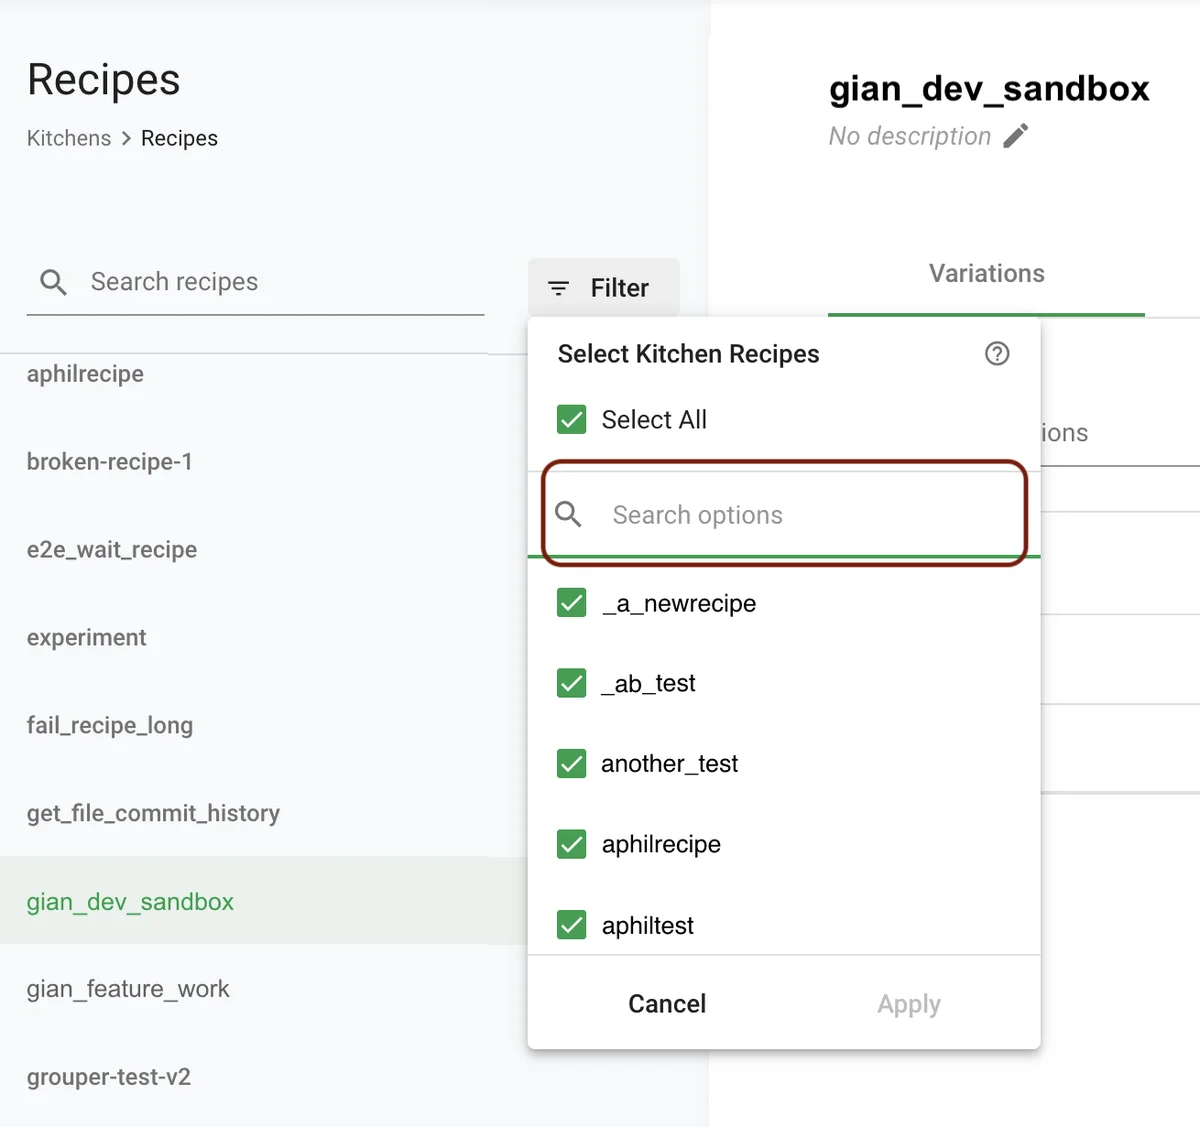
Task: Open help for Select Kitchen Recipes
Action: click(x=996, y=353)
